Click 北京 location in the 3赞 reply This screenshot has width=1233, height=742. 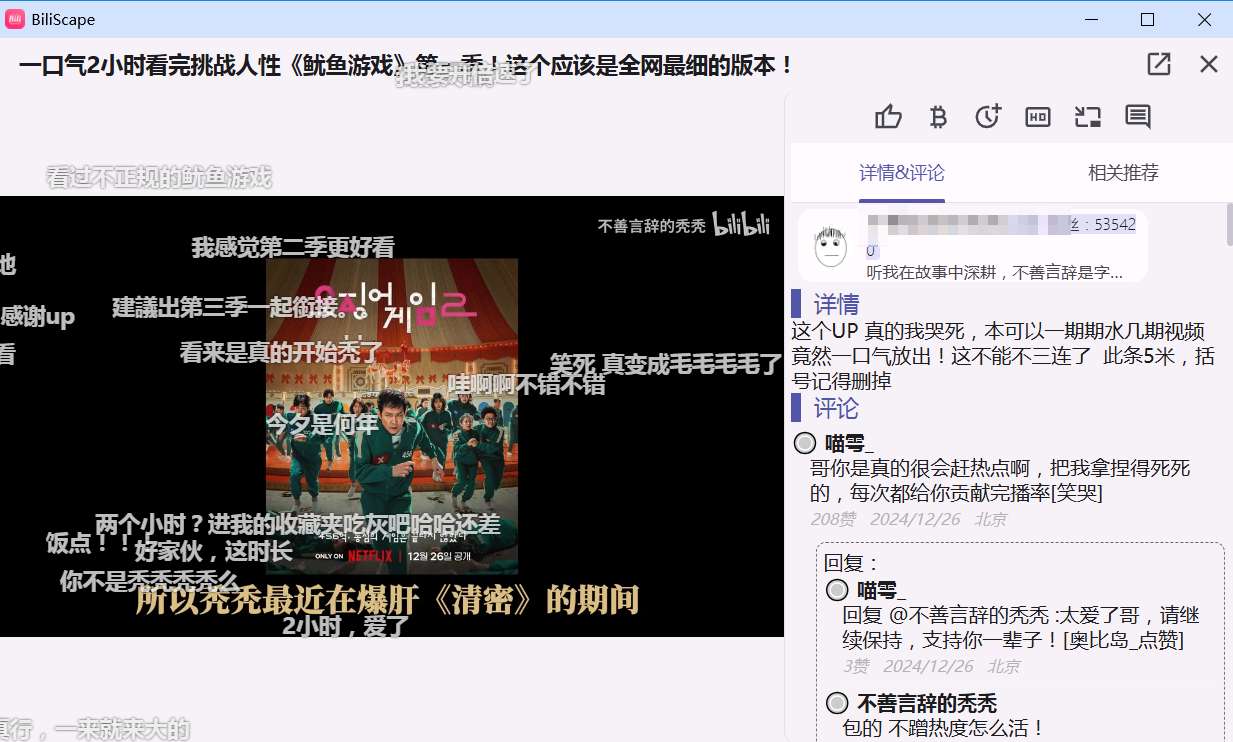pyautogui.click(x=1004, y=666)
